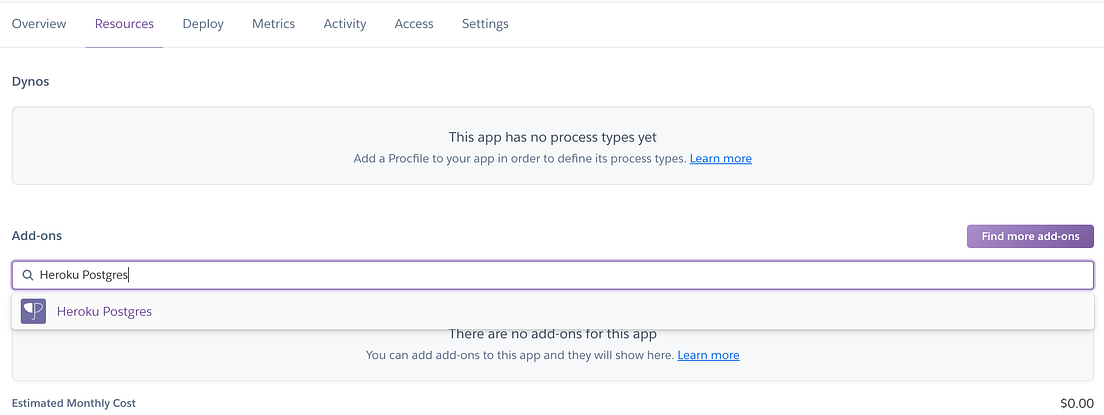Viewport: 1104px width, 415px height.
Task: Switch to the Deploy tab
Action: pos(203,24)
